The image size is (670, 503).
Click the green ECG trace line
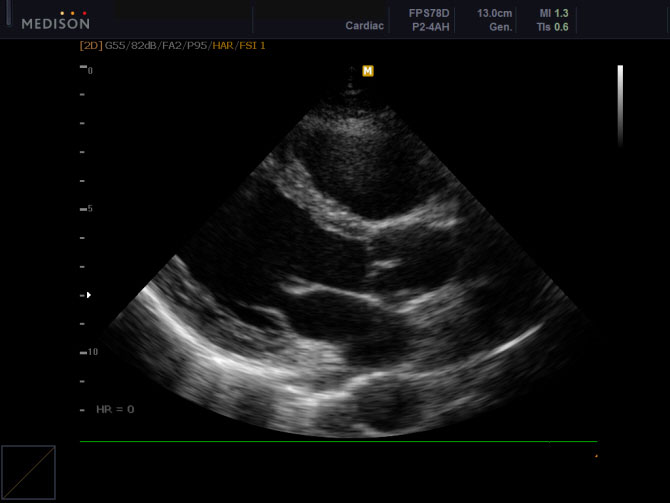point(338,441)
